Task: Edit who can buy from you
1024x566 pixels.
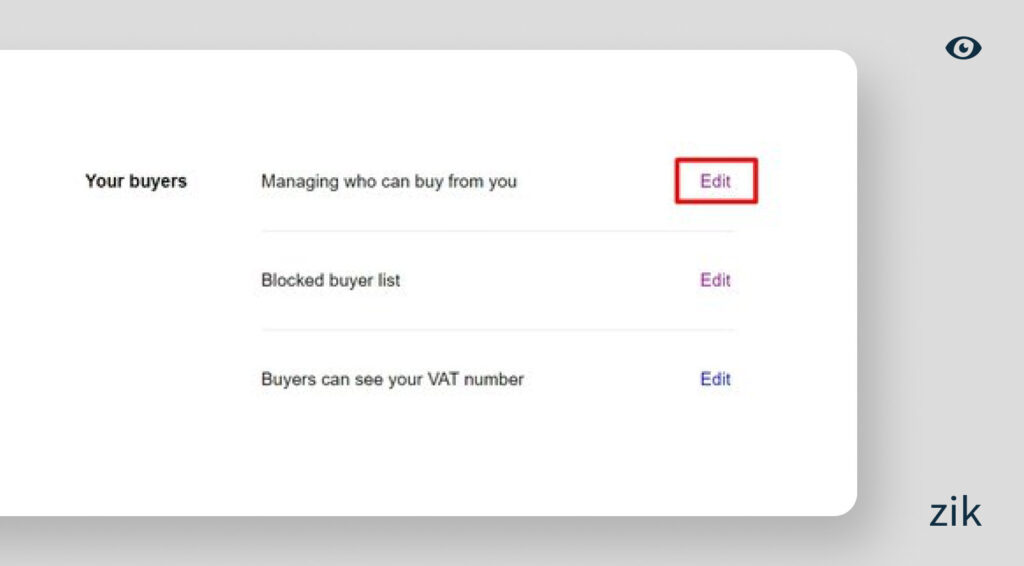Action: pyautogui.click(x=715, y=181)
